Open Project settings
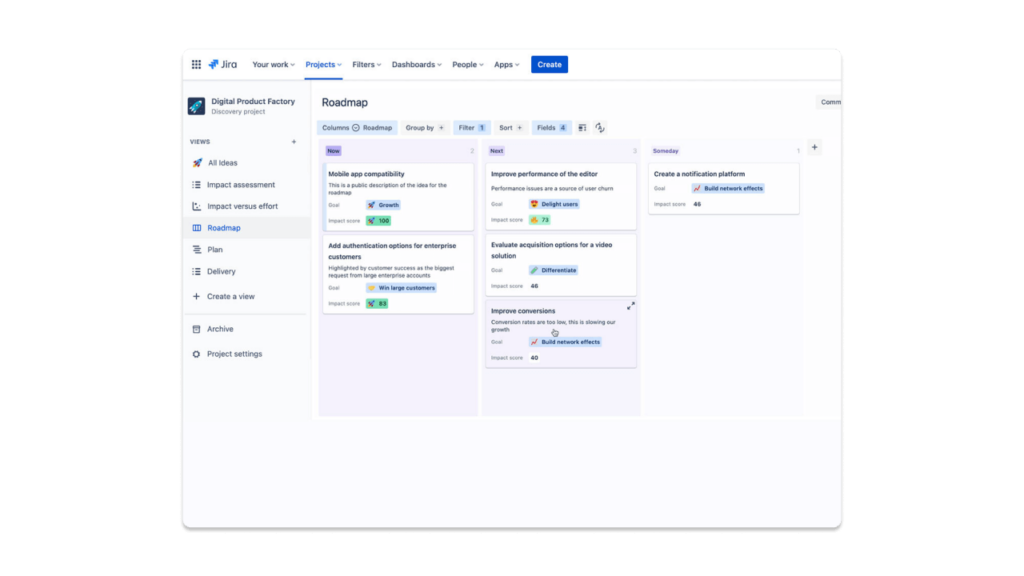The width and height of the screenshot is (1024, 576). [234, 354]
